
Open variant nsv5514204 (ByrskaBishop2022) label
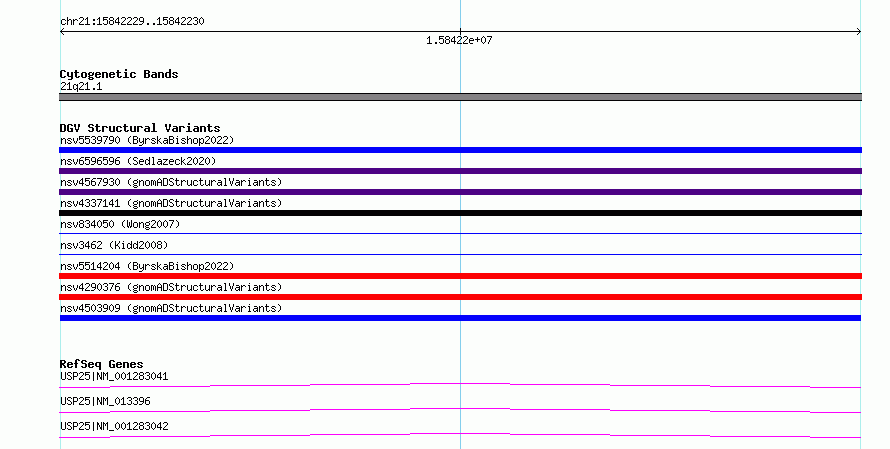pos(147,266)
